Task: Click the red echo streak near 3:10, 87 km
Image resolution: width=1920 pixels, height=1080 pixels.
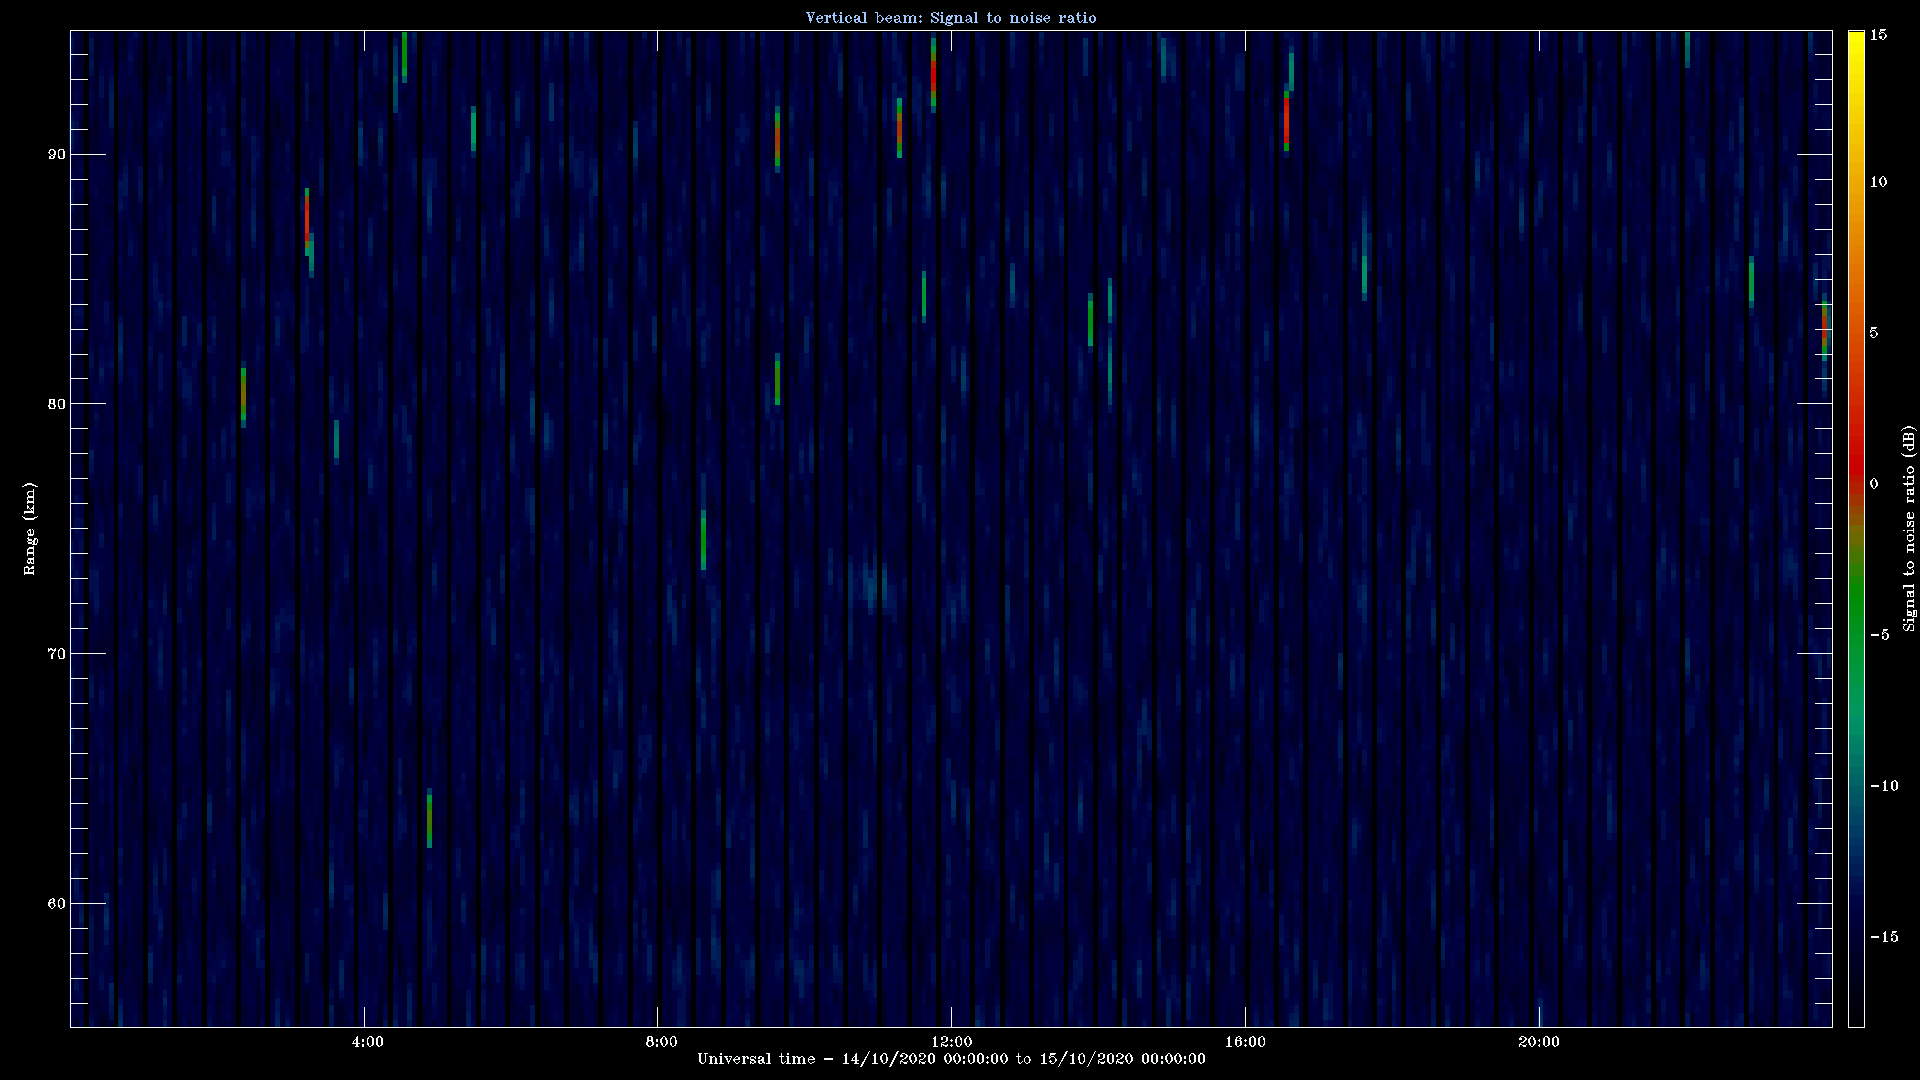Action: coord(307,220)
